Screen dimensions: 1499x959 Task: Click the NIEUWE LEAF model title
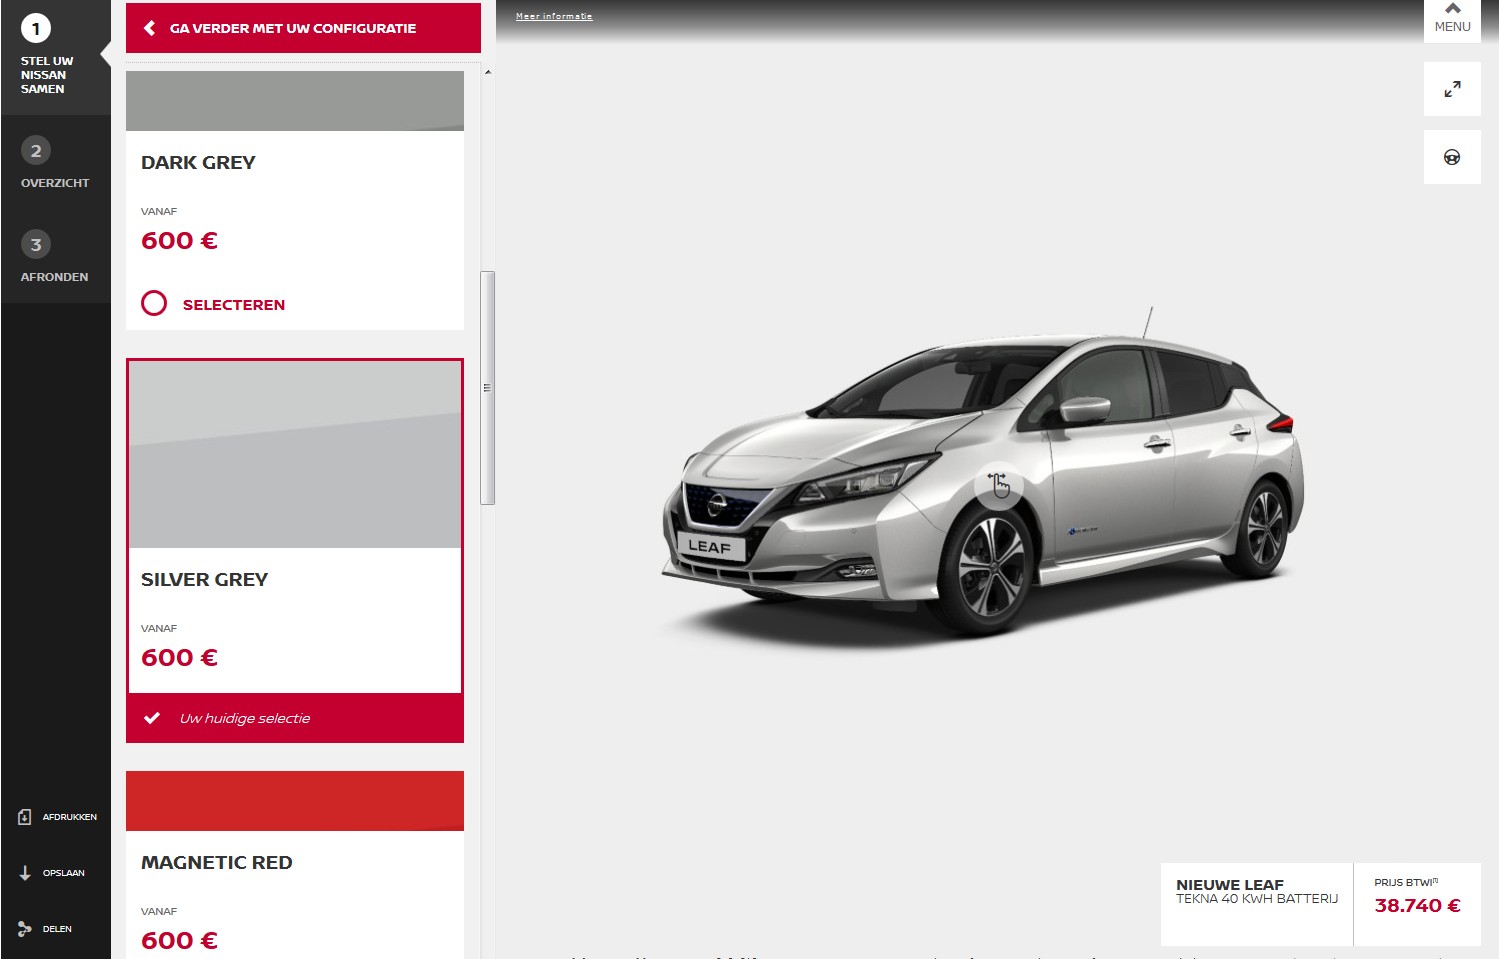(x=1230, y=885)
